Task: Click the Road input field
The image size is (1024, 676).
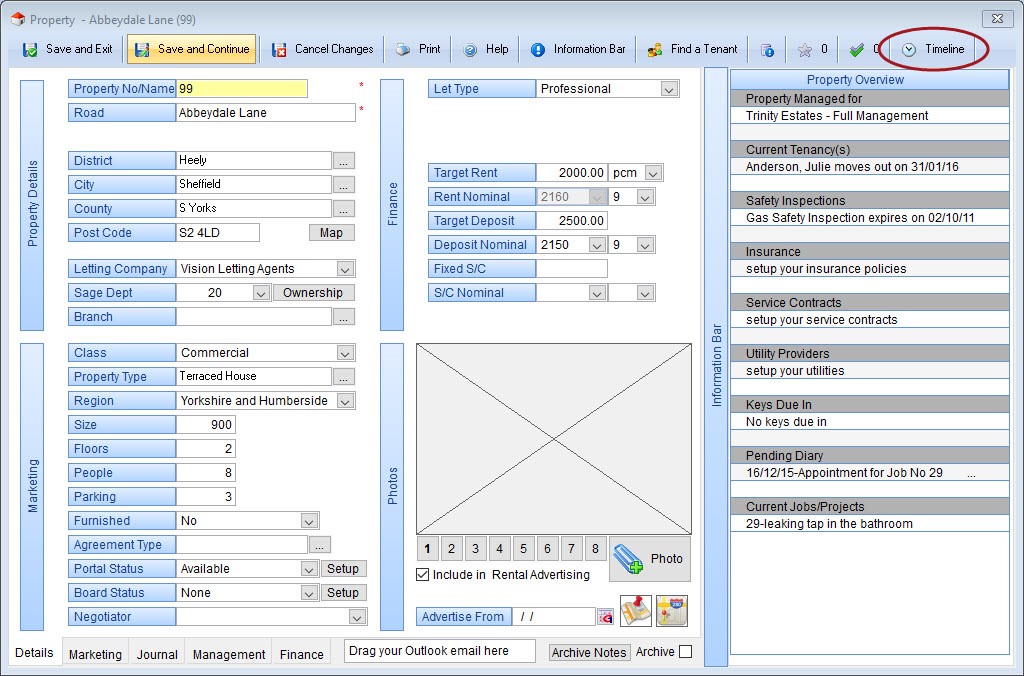Action: pyautogui.click(x=266, y=112)
